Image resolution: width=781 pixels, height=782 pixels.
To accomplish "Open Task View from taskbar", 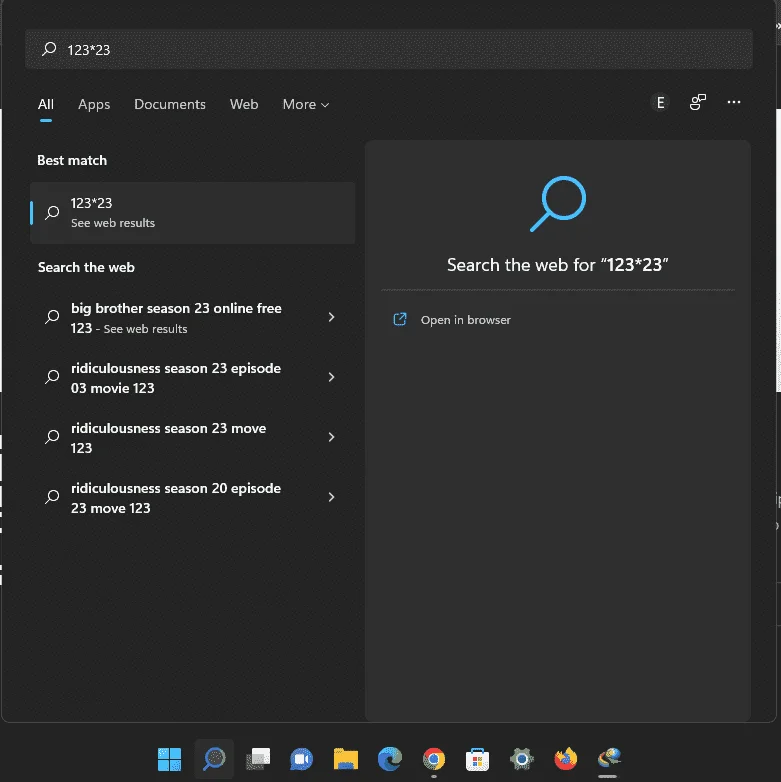I will point(258,759).
